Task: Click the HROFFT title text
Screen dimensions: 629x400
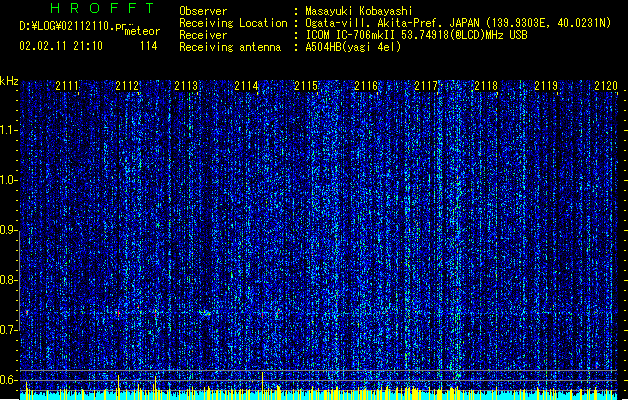Action: tap(102, 8)
